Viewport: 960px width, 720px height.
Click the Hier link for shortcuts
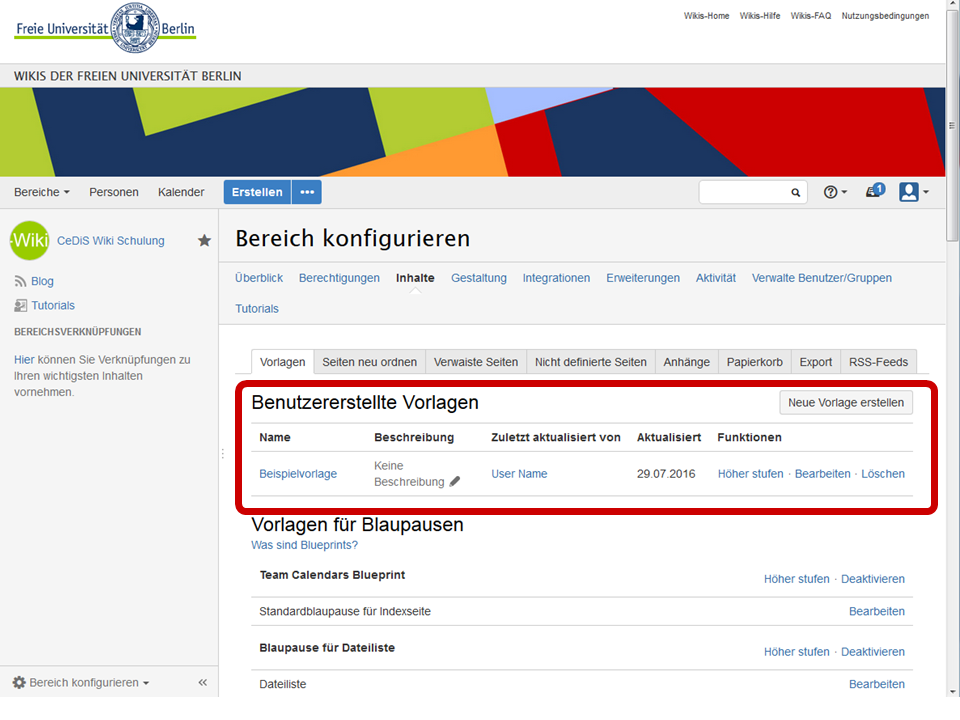click(x=24, y=359)
